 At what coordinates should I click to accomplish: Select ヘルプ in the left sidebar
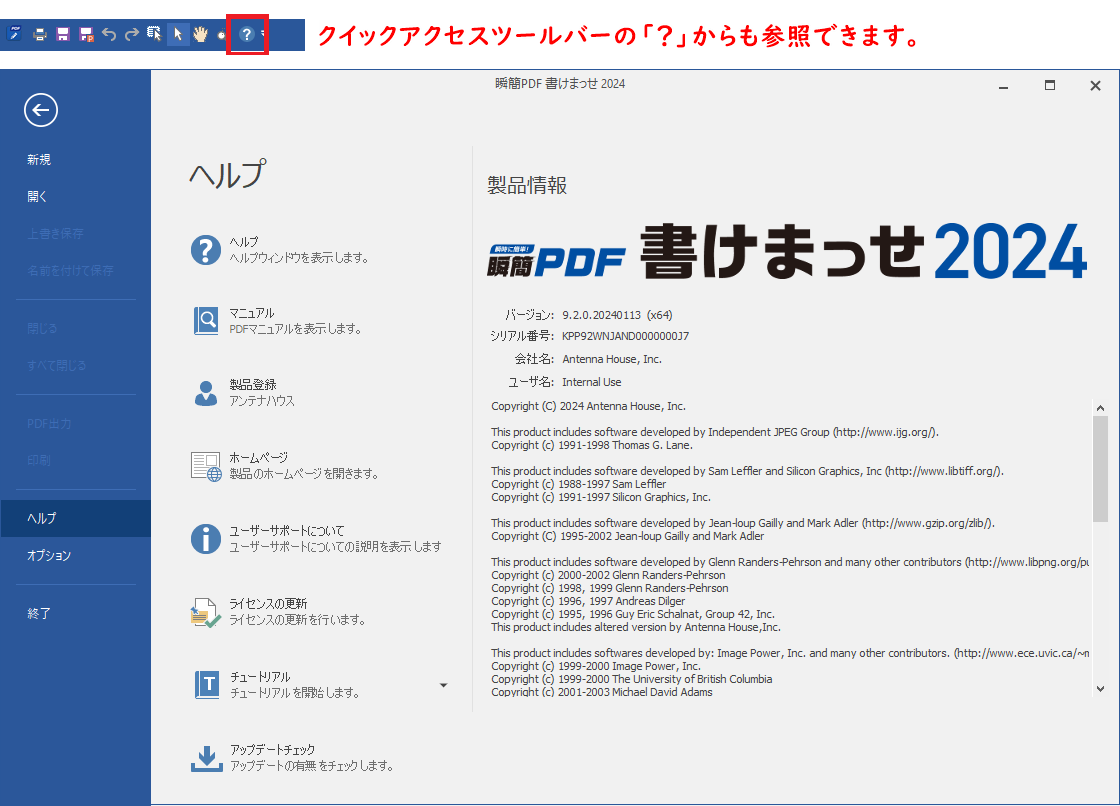click(76, 518)
